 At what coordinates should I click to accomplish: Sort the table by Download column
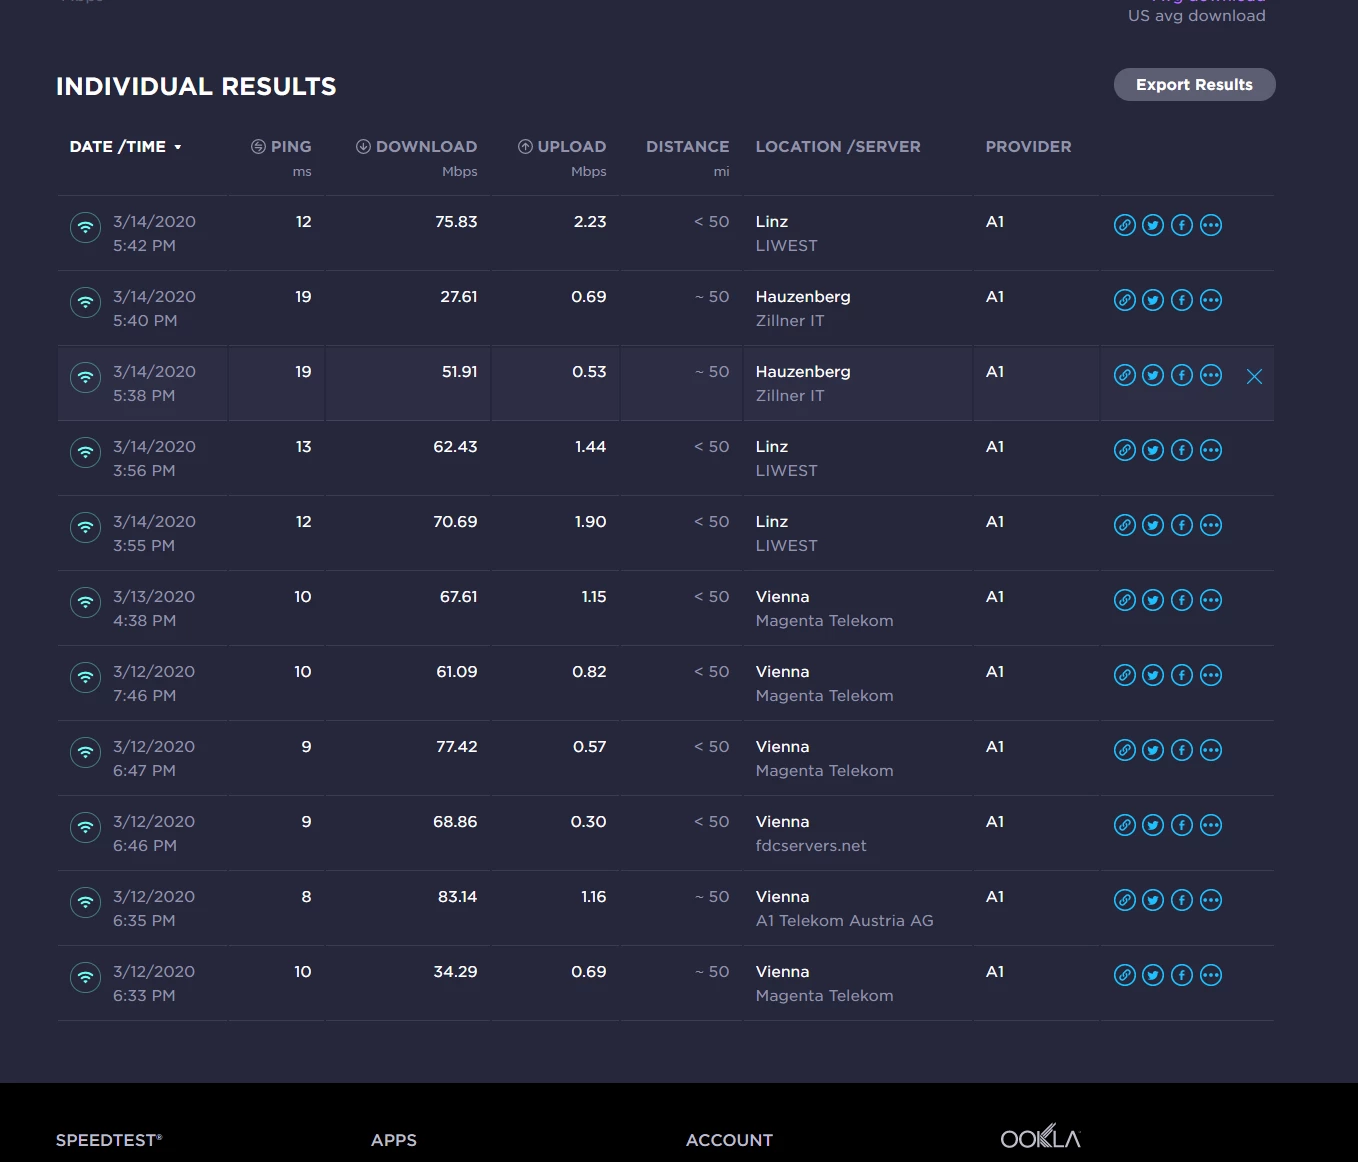[417, 147]
